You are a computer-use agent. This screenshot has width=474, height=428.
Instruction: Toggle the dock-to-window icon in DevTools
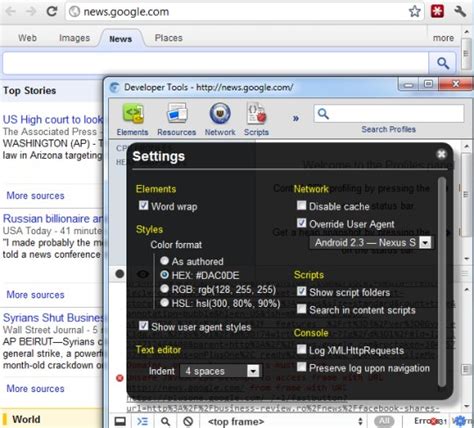[x=120, y=421]
